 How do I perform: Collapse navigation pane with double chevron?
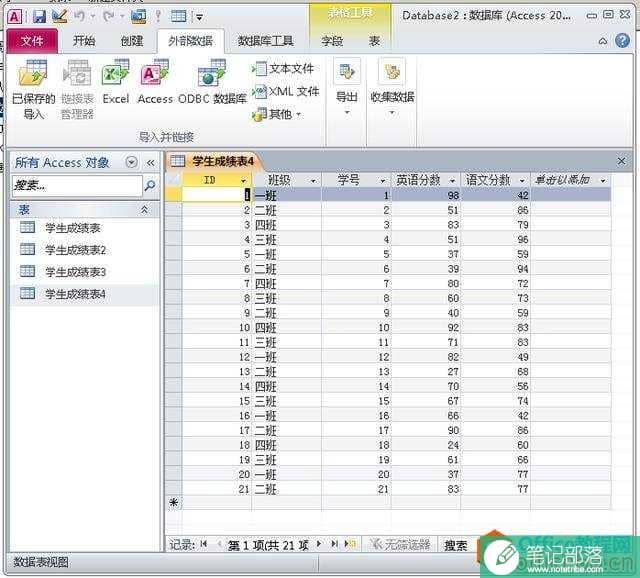coord(151,162)
